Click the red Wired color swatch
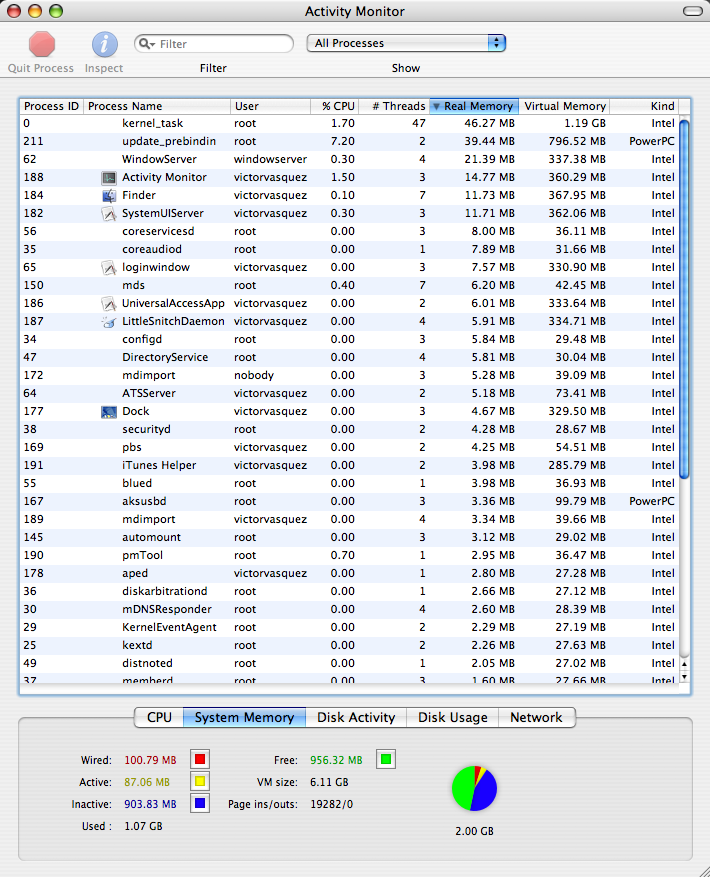 (x=200, y=760)
